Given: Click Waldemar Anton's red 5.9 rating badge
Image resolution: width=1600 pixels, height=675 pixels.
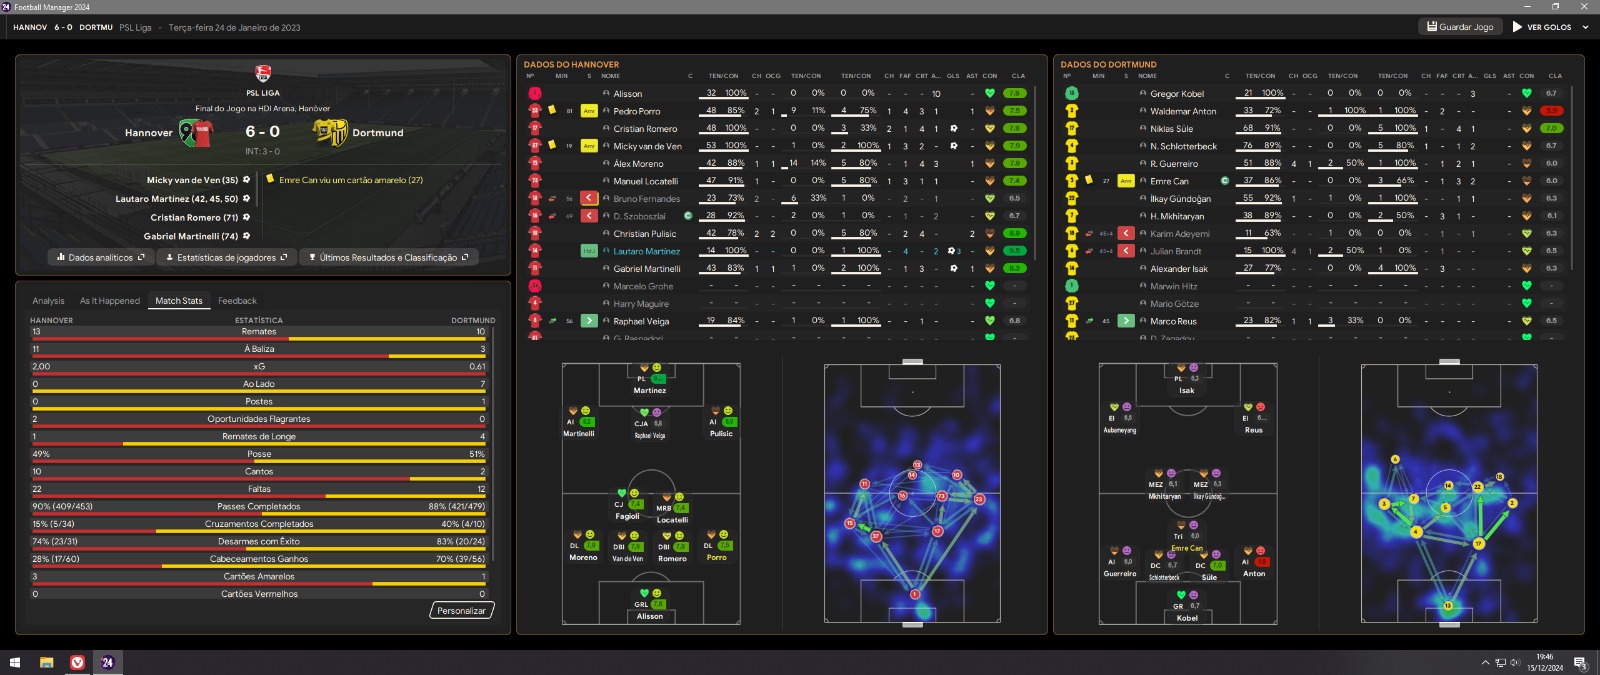Looking at the screenshot, I should (1551, 111).
